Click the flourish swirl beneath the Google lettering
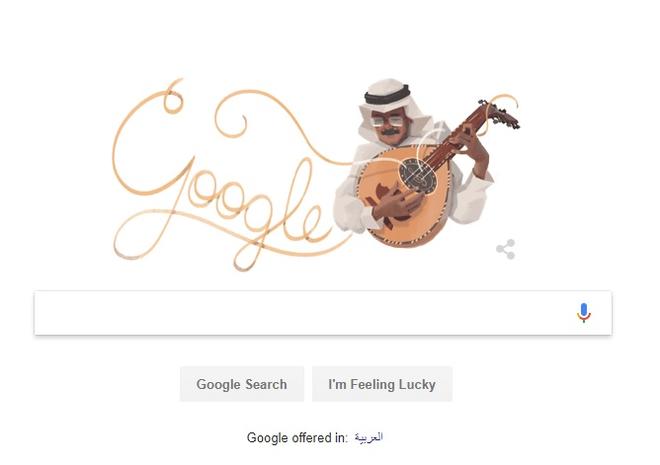The height and width of the screenshot is (465, 660). click(x=227, y=238)
